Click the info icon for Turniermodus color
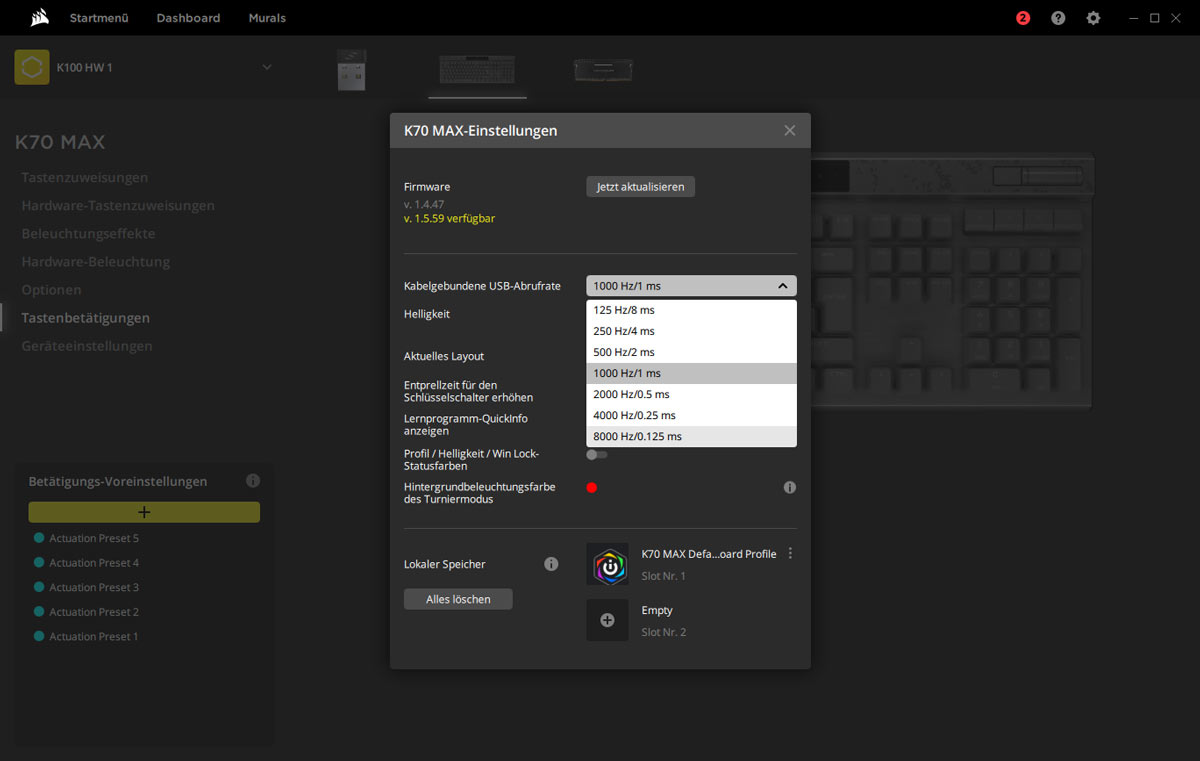1200x761 pixels. 789,488
